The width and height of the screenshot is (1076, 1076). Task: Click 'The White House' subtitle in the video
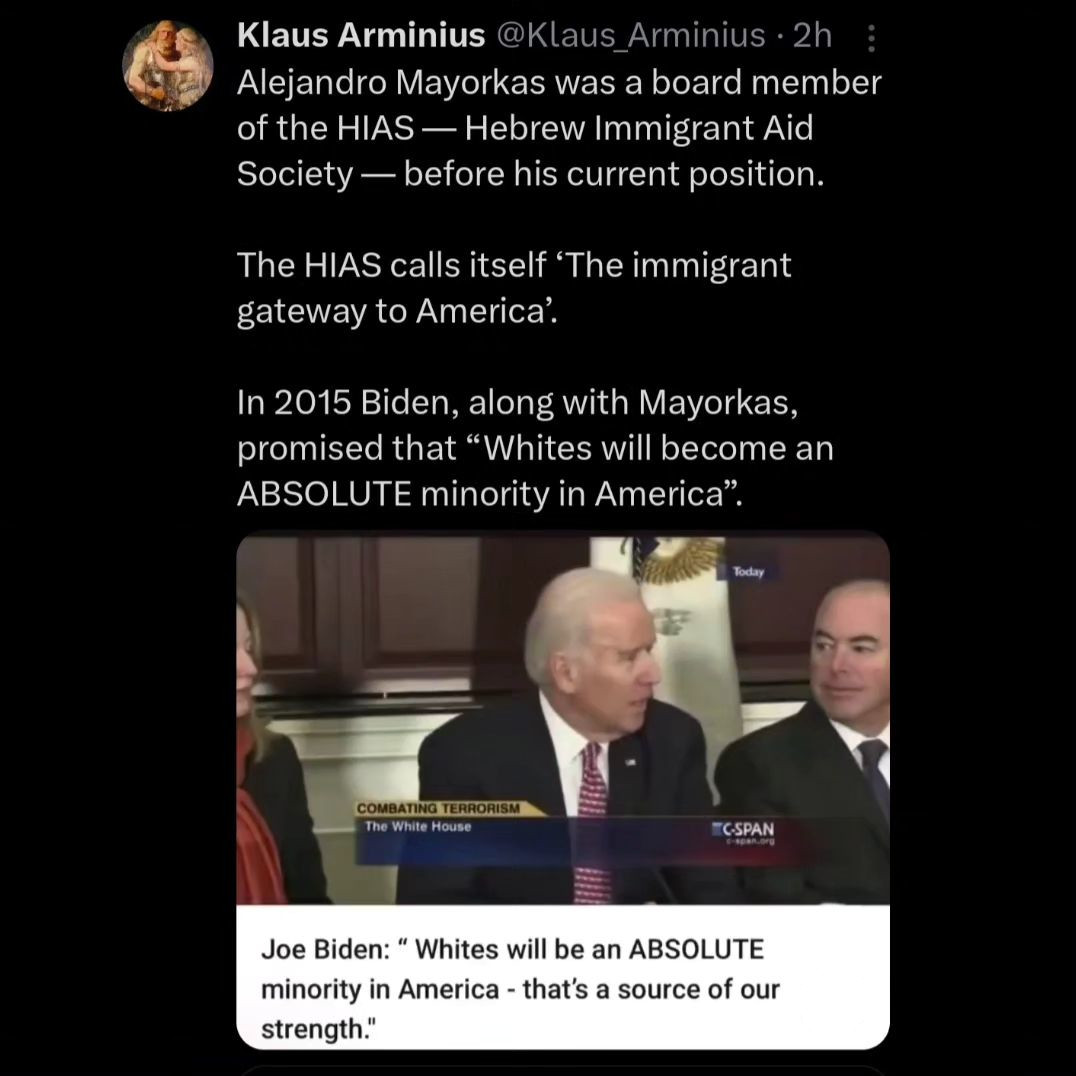(x=418, y=826)
